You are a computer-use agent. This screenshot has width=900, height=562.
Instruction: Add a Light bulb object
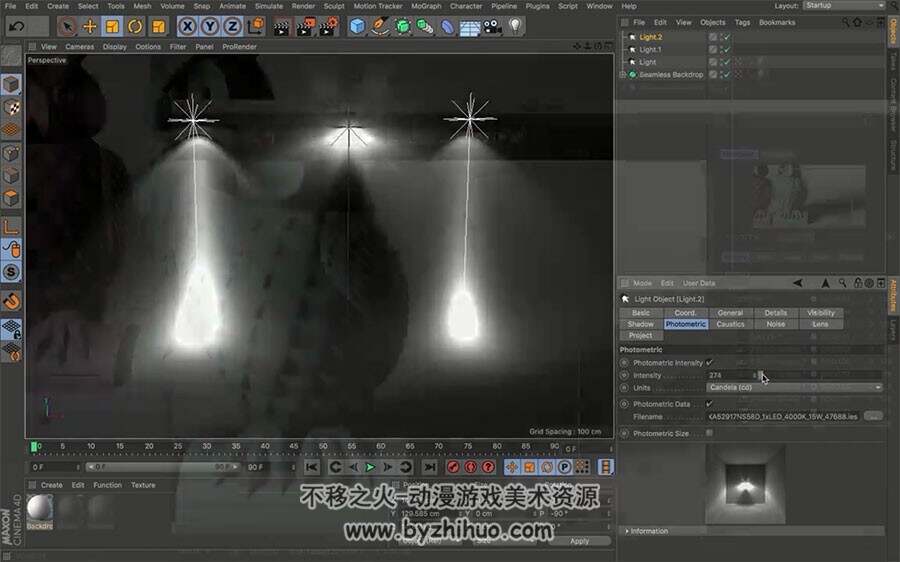click(x=515, y=26)
